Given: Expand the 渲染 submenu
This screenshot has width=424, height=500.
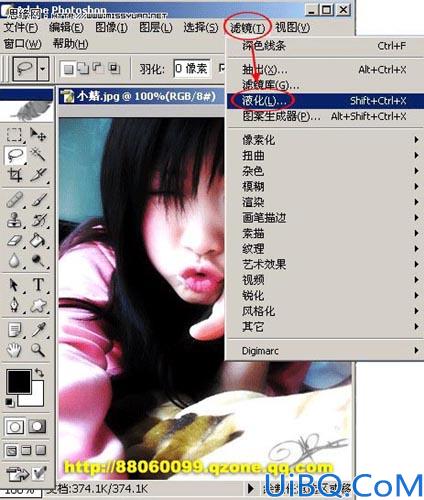Looking at the screenshot, I should point(325,202).
